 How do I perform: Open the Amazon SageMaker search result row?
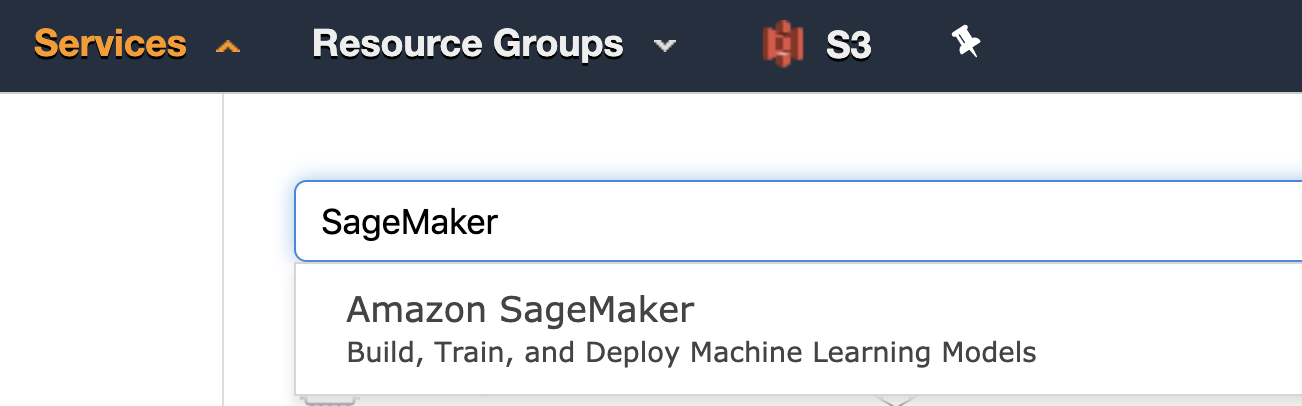pyautogui.click(x=798, y=329)
